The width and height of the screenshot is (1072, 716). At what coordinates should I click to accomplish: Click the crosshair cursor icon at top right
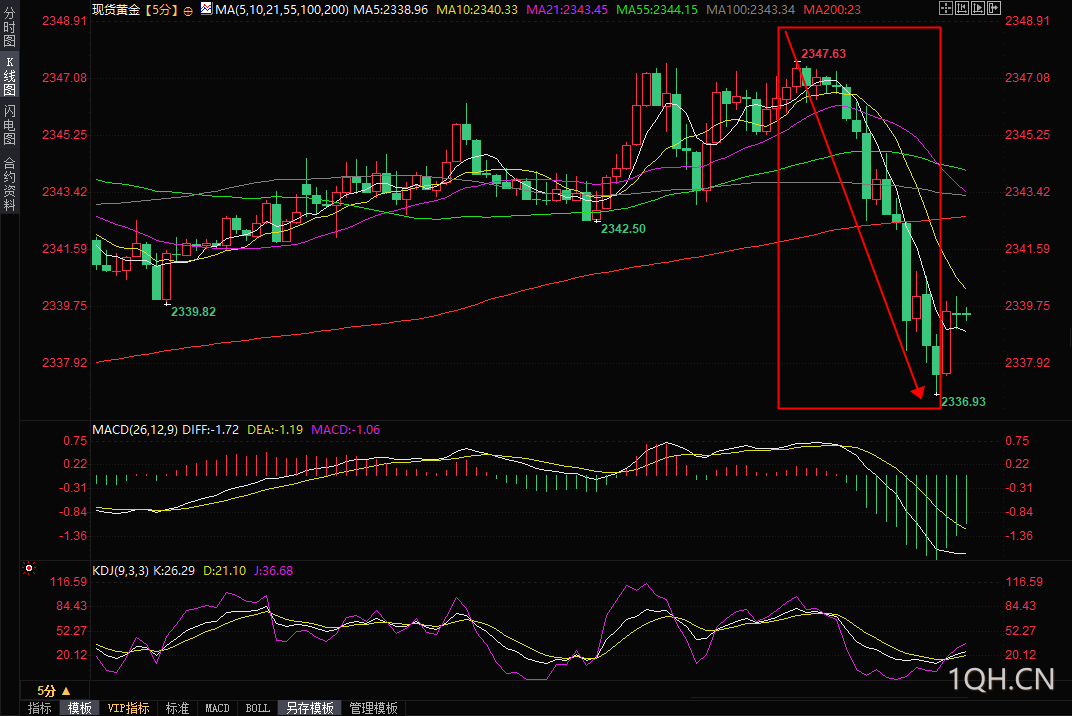point(946,8)
